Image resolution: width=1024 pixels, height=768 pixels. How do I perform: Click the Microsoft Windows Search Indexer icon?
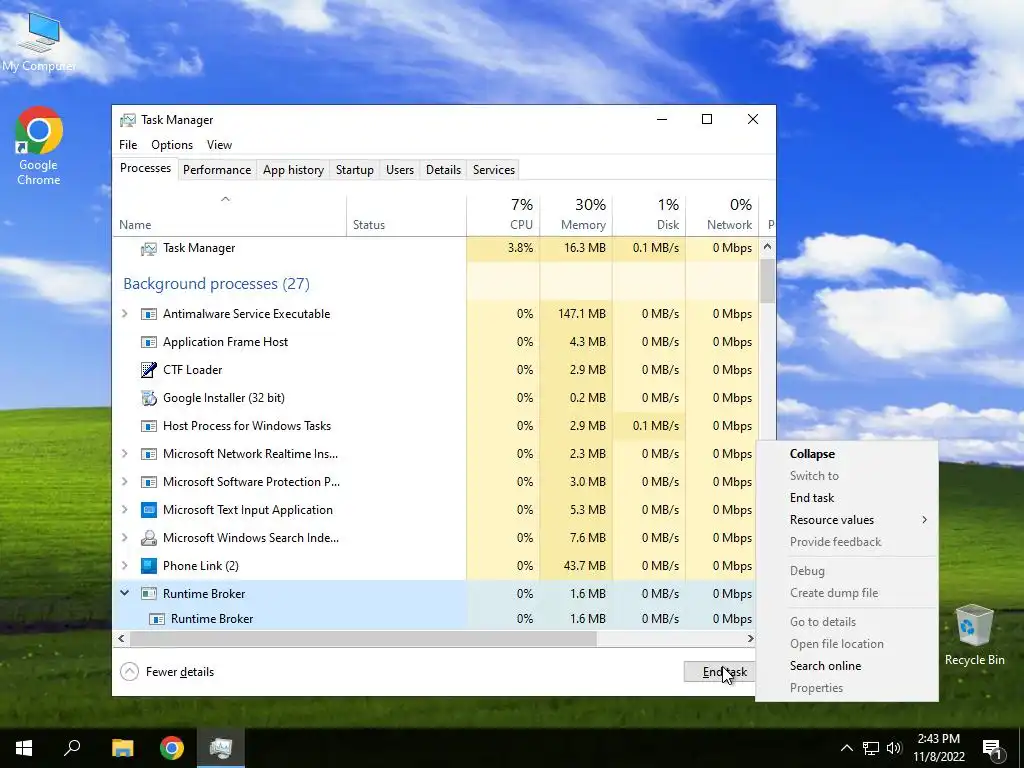tap(149, 538)
